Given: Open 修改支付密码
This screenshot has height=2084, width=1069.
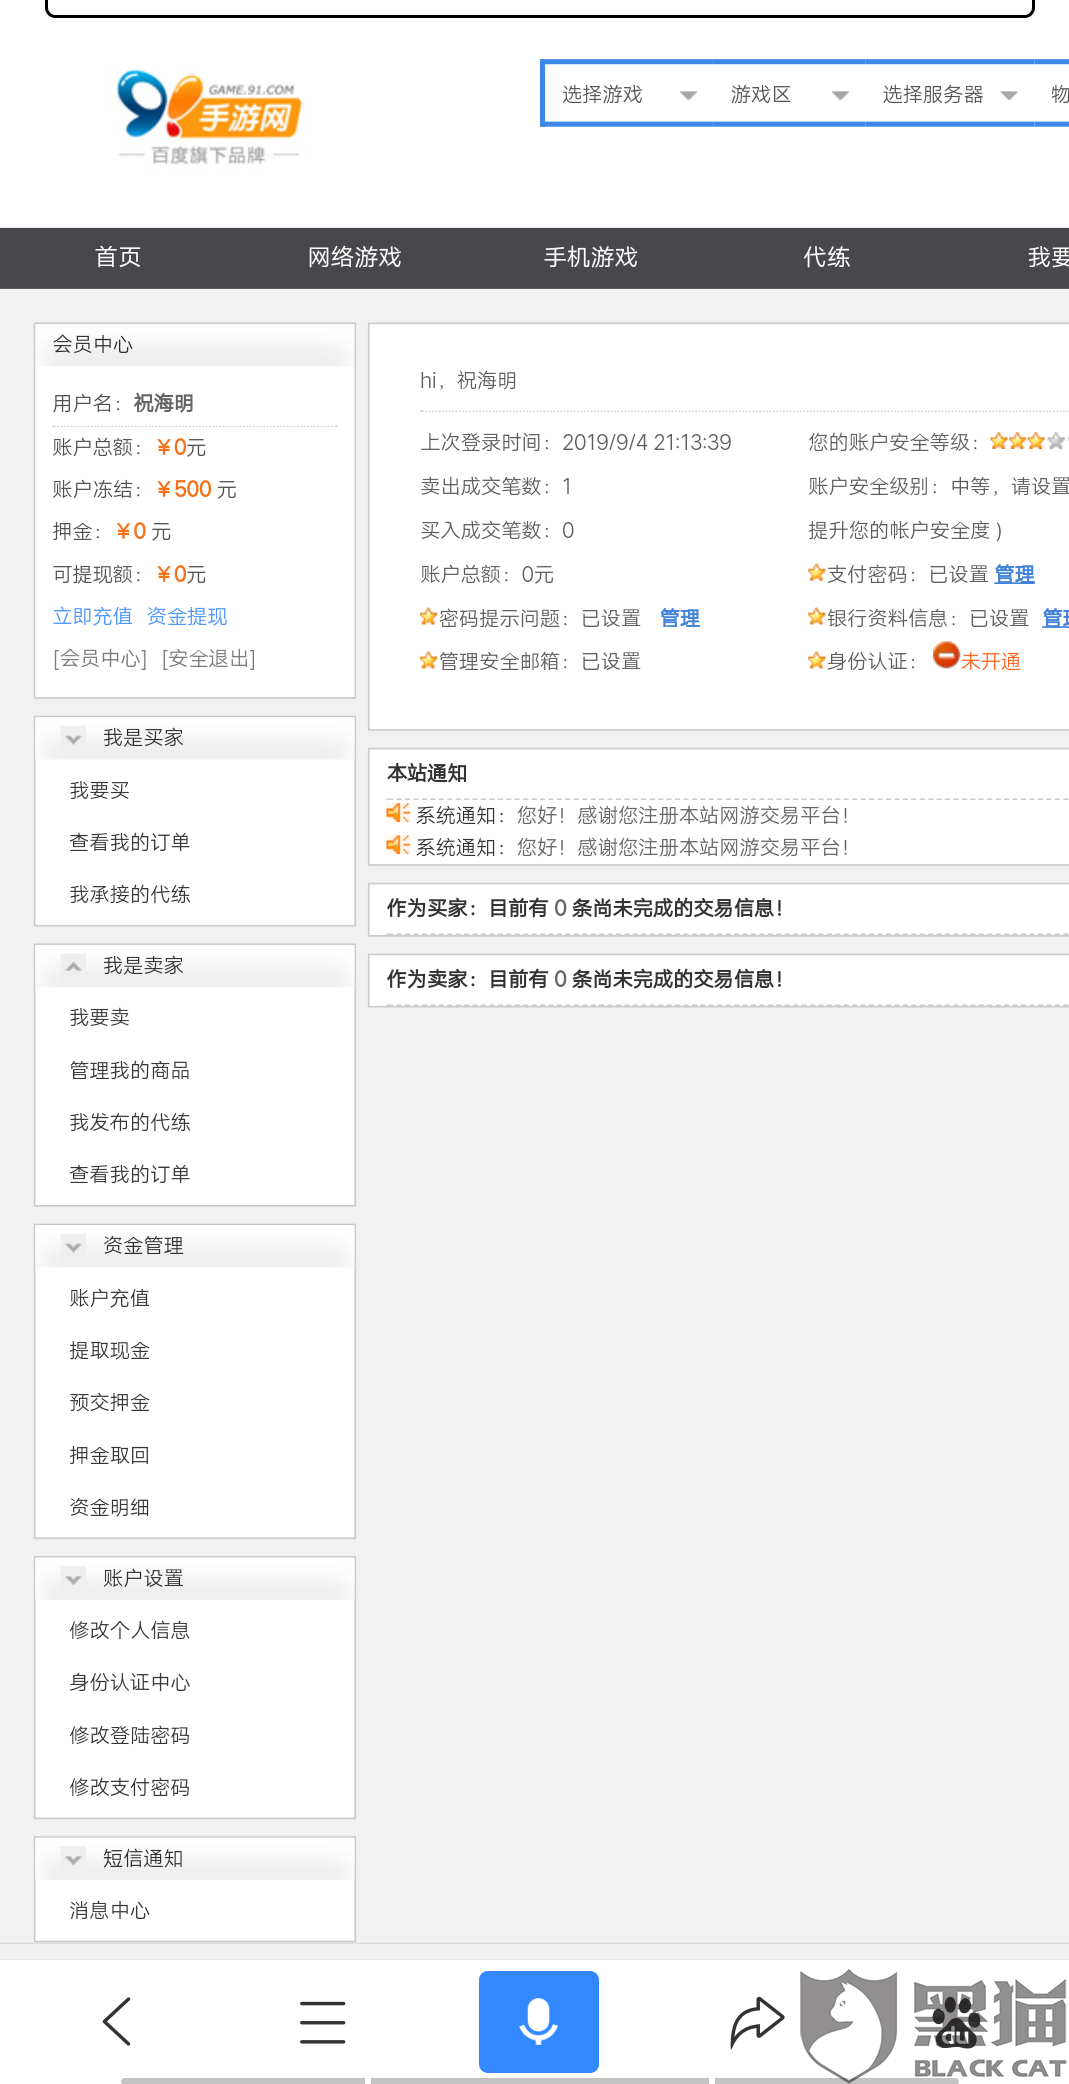Looking at the screenshot, I should click(130, 1787).
